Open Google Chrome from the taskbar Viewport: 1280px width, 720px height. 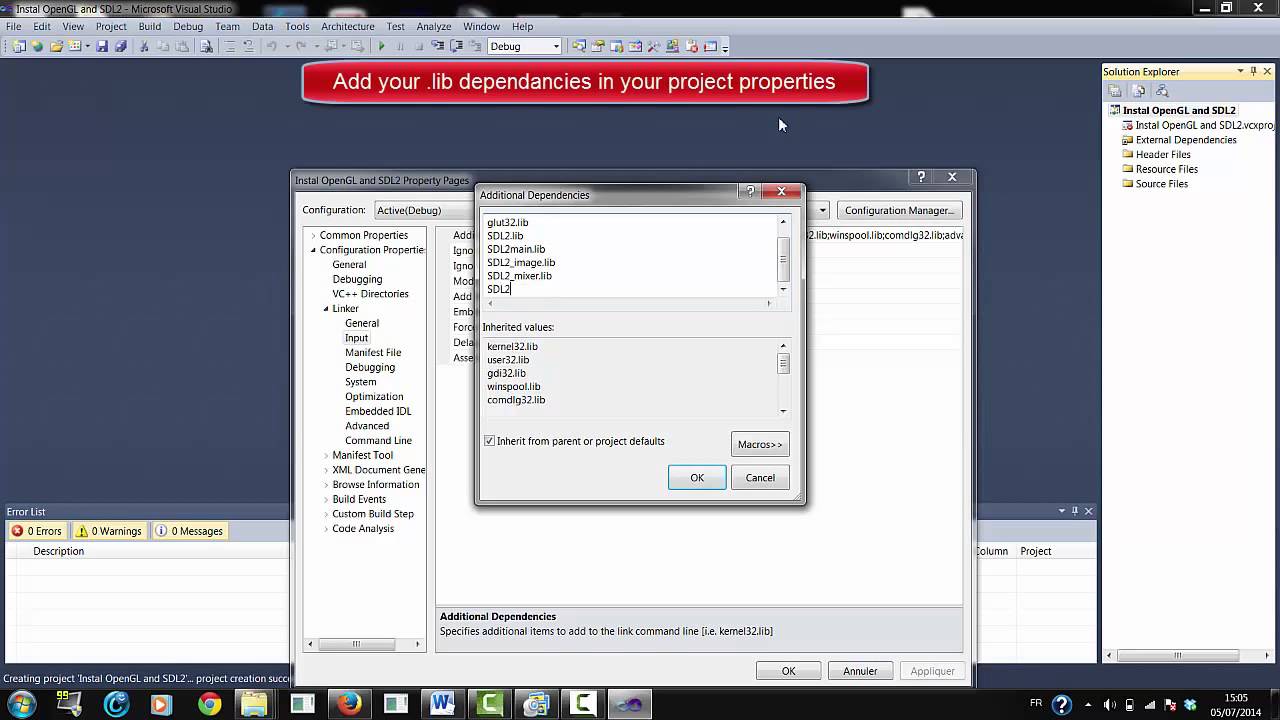point(209,704)
